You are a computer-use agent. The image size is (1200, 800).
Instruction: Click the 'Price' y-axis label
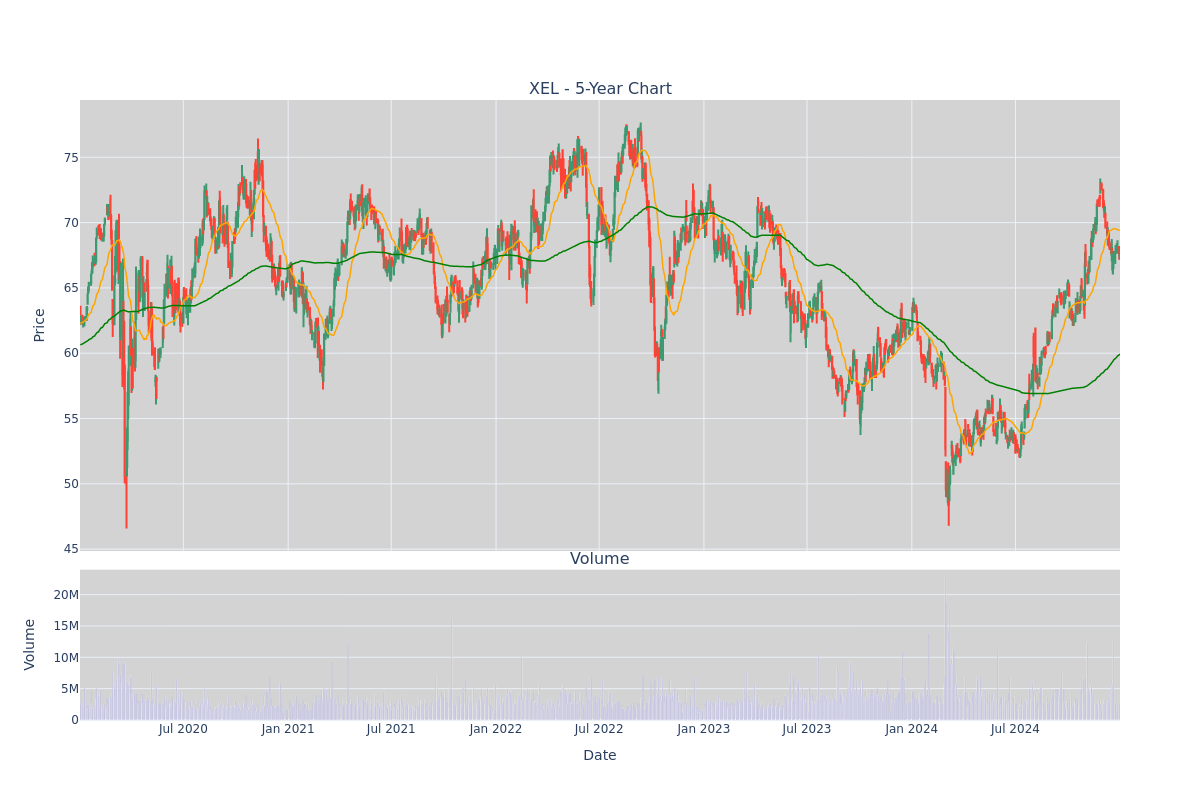[x=40, y=325]
